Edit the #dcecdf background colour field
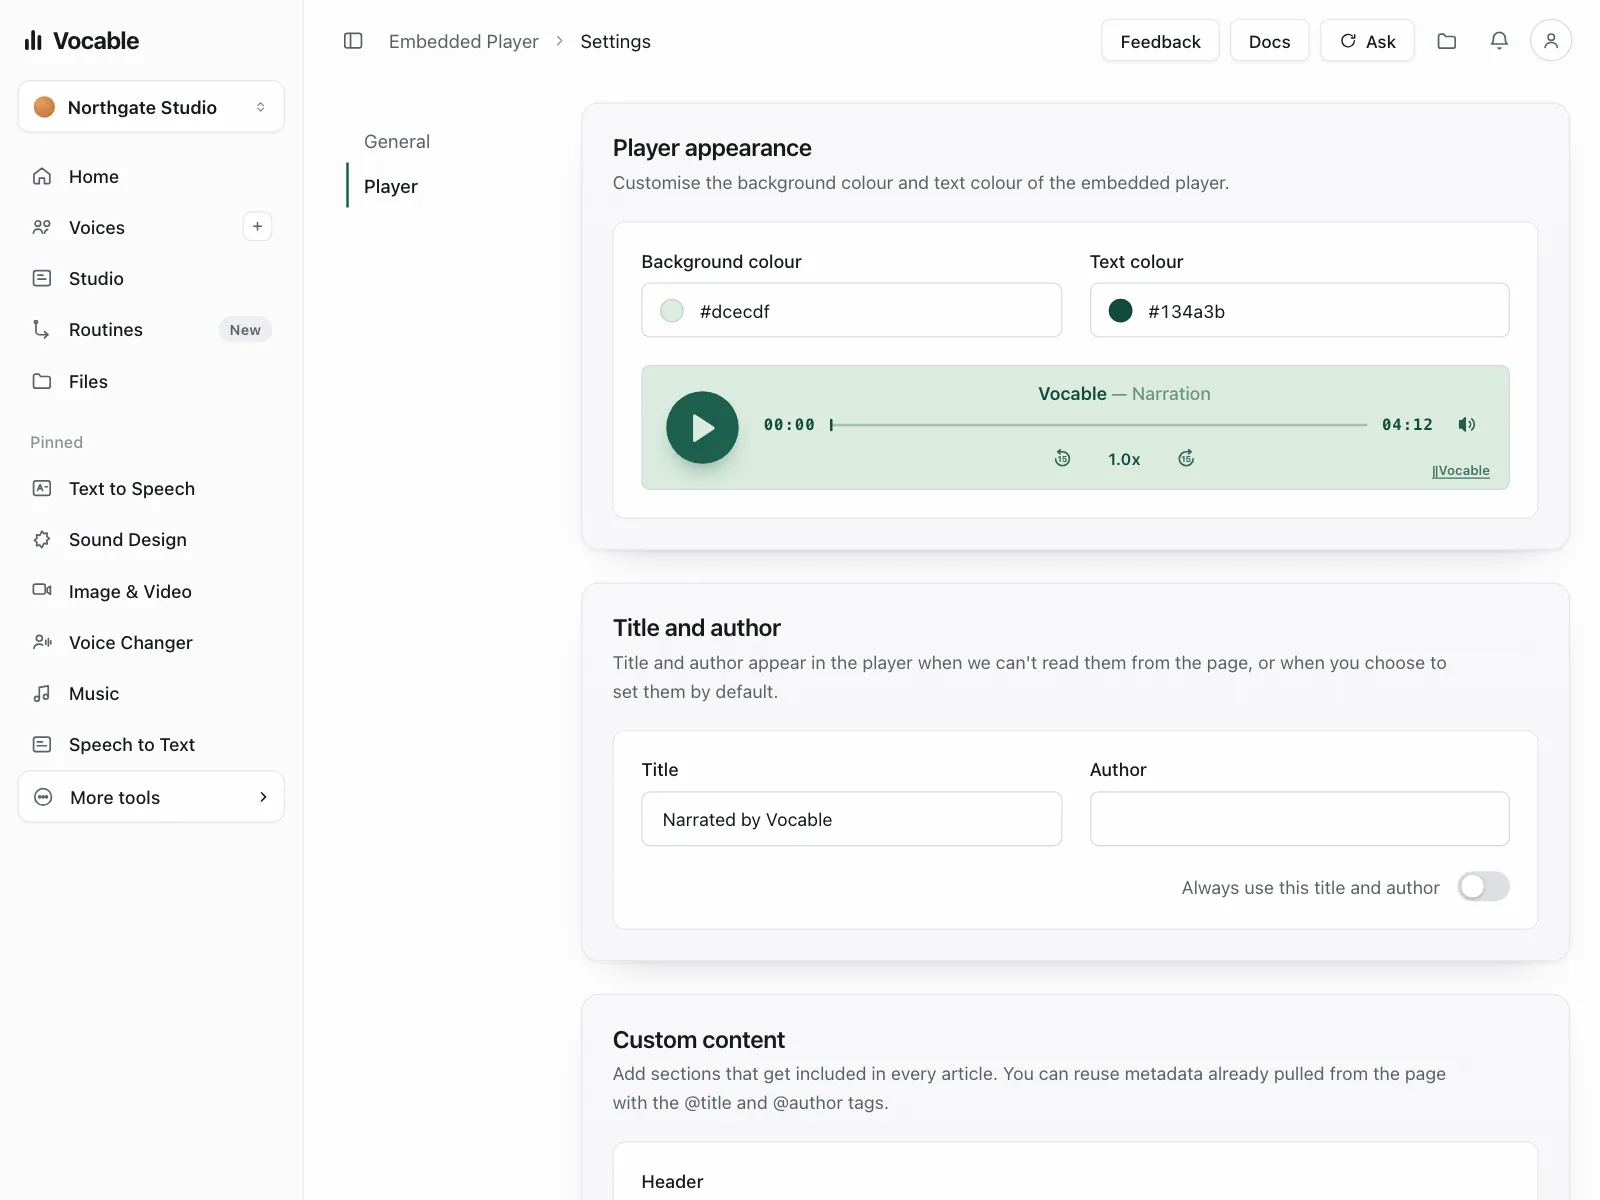This screenshot has height=1200, width=1600. click(x=851, y=311)
